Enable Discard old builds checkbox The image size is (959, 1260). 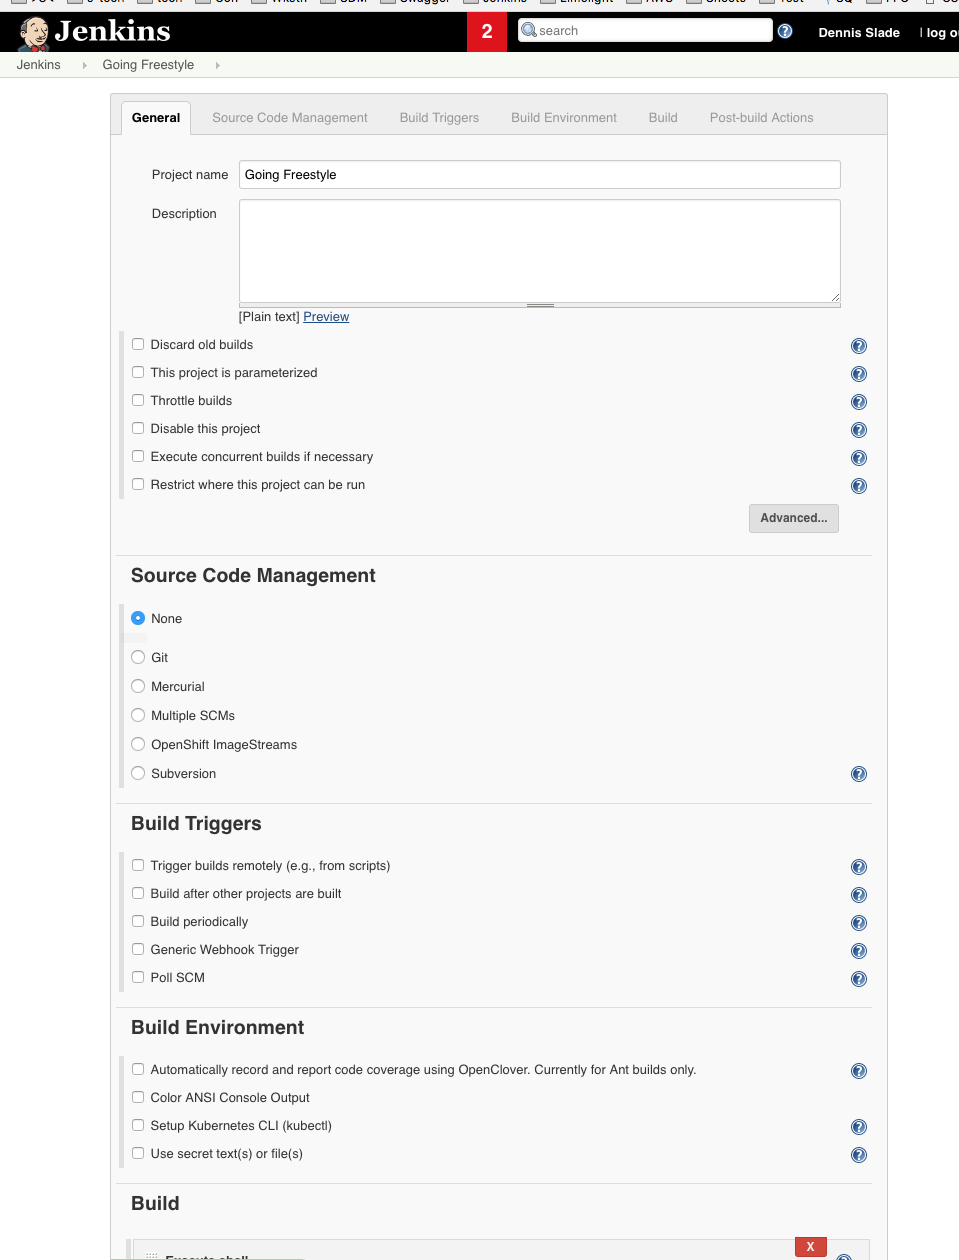point(138,344)
